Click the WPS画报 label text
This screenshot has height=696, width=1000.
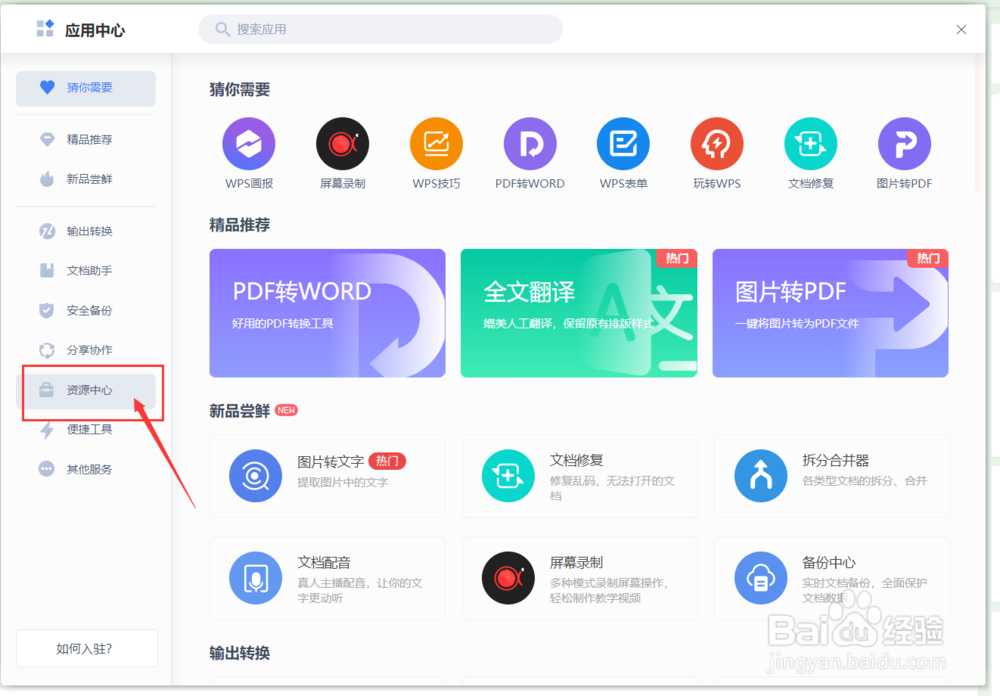click(249, 184)
